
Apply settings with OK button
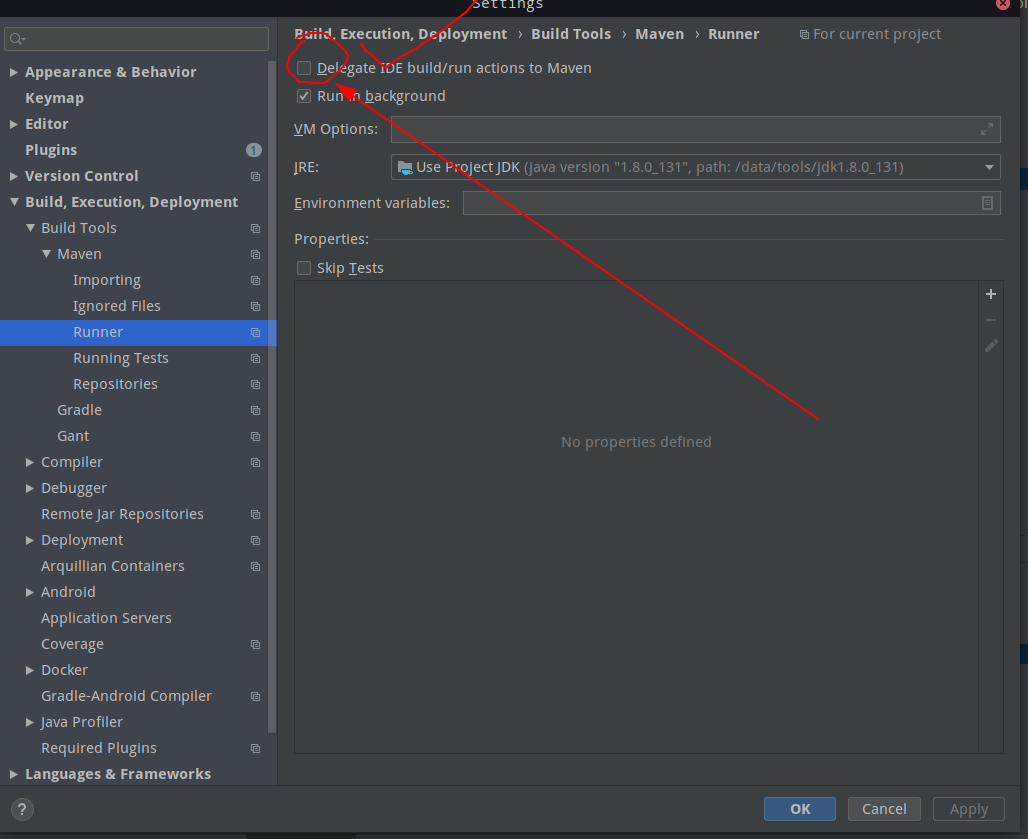pyautogui.click(x=799, y=809)
